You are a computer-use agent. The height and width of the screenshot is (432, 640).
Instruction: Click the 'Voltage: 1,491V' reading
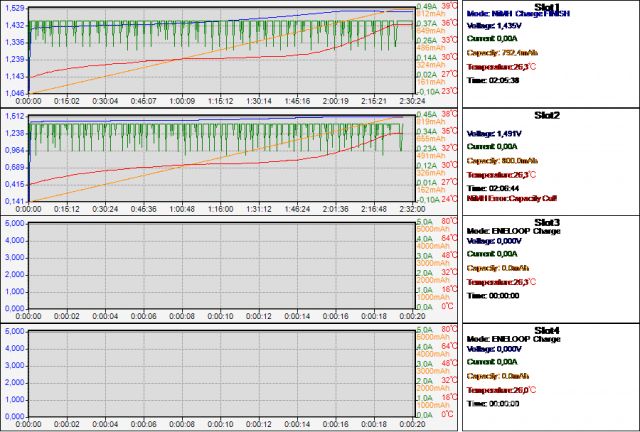click(x=494, y=134)
